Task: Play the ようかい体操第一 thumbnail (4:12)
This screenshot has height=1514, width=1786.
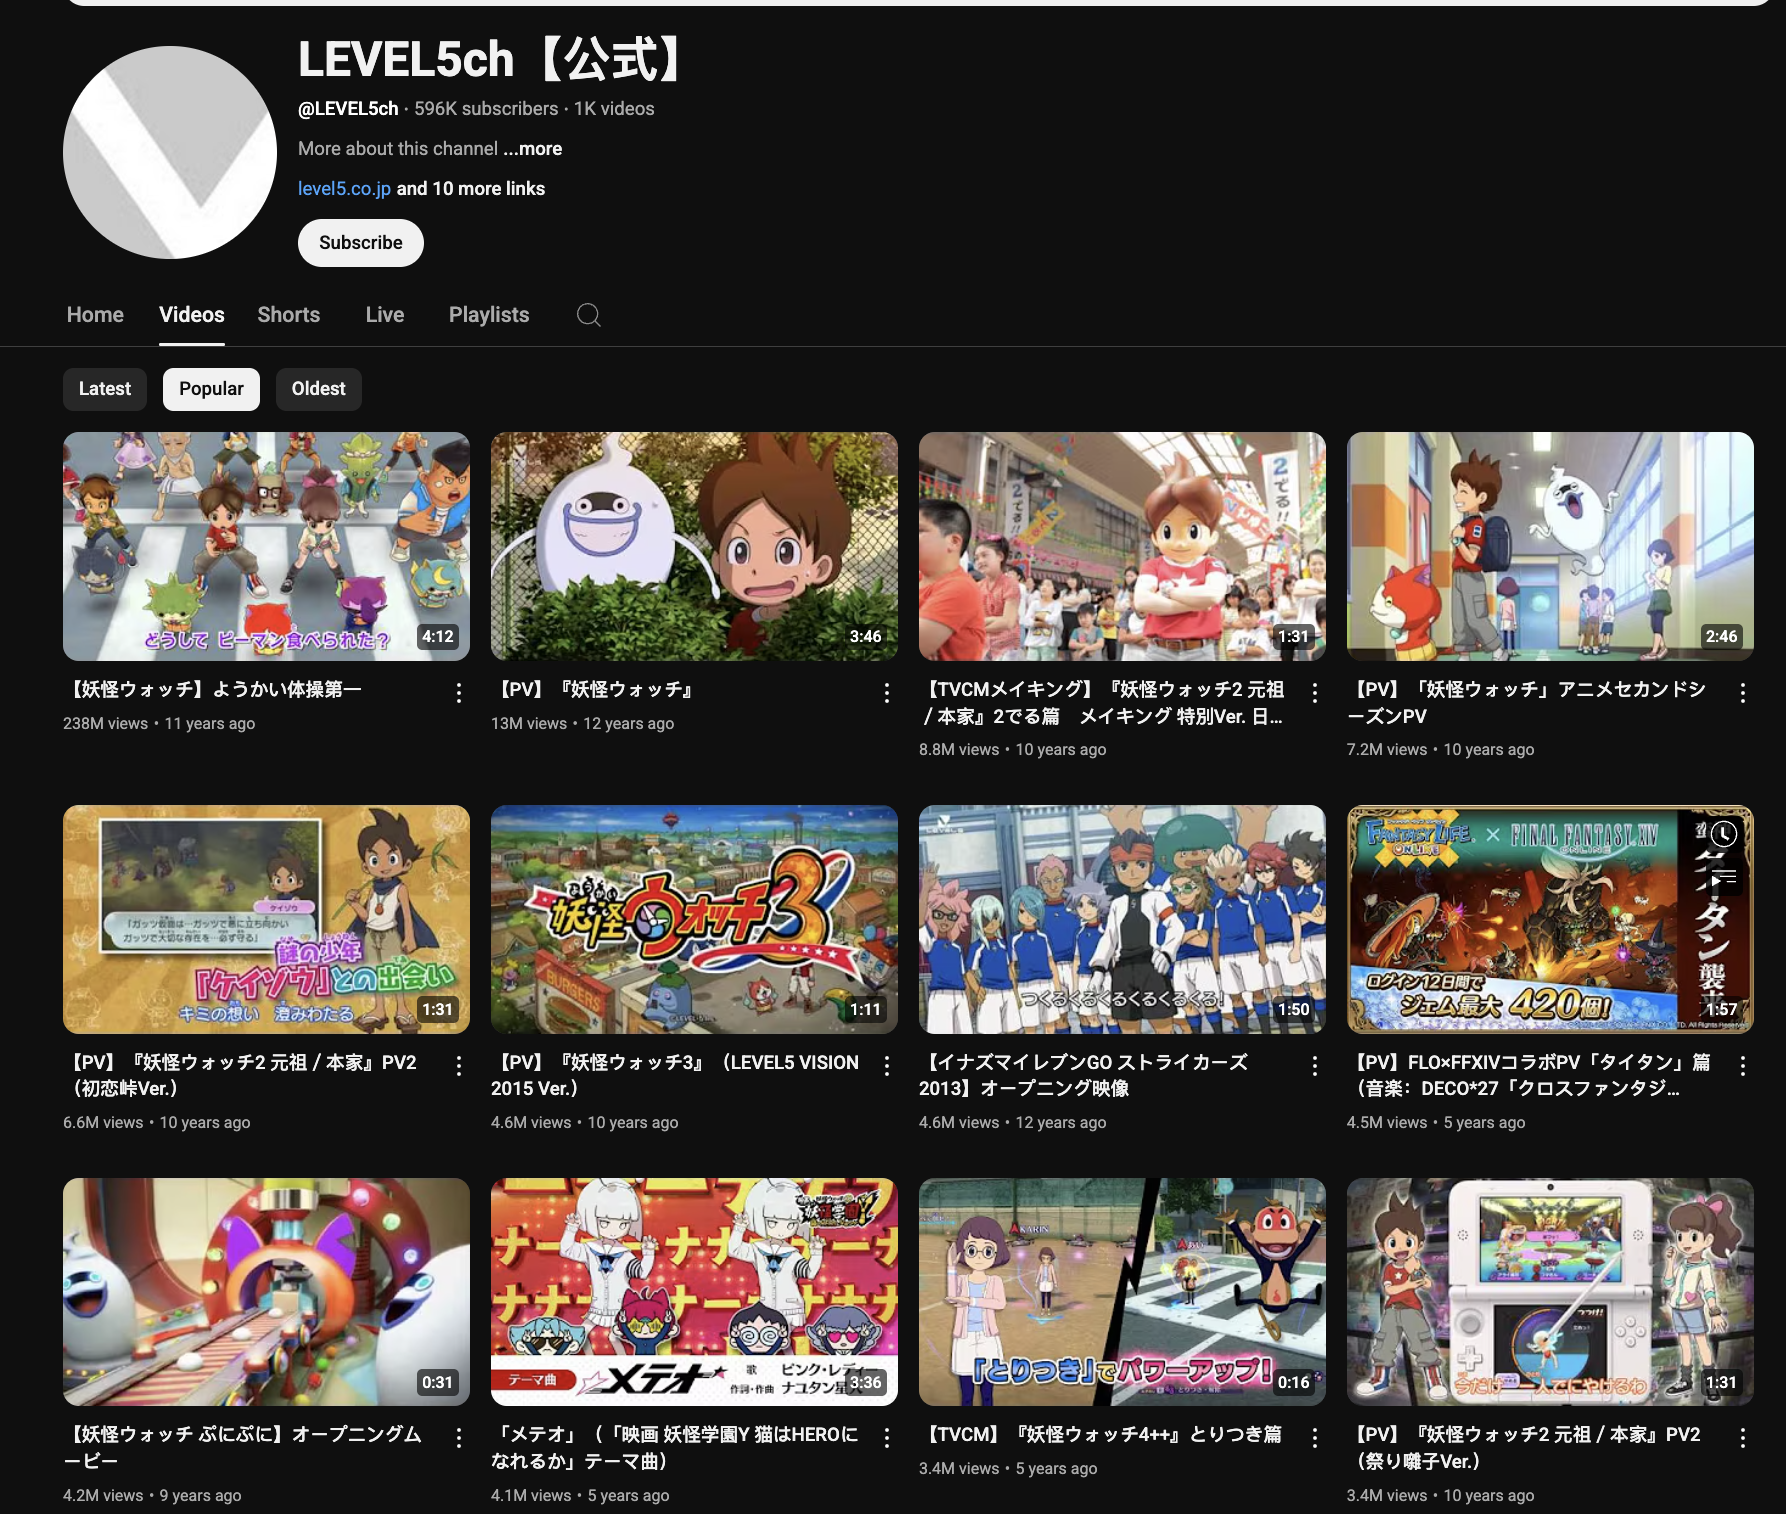Action: tap(266, 546)
